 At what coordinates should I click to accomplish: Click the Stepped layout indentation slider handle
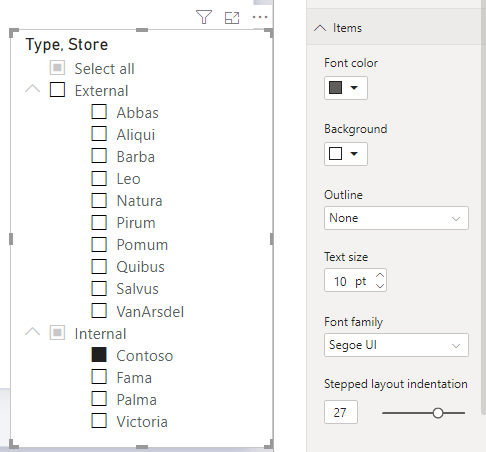tap(438, 413)
